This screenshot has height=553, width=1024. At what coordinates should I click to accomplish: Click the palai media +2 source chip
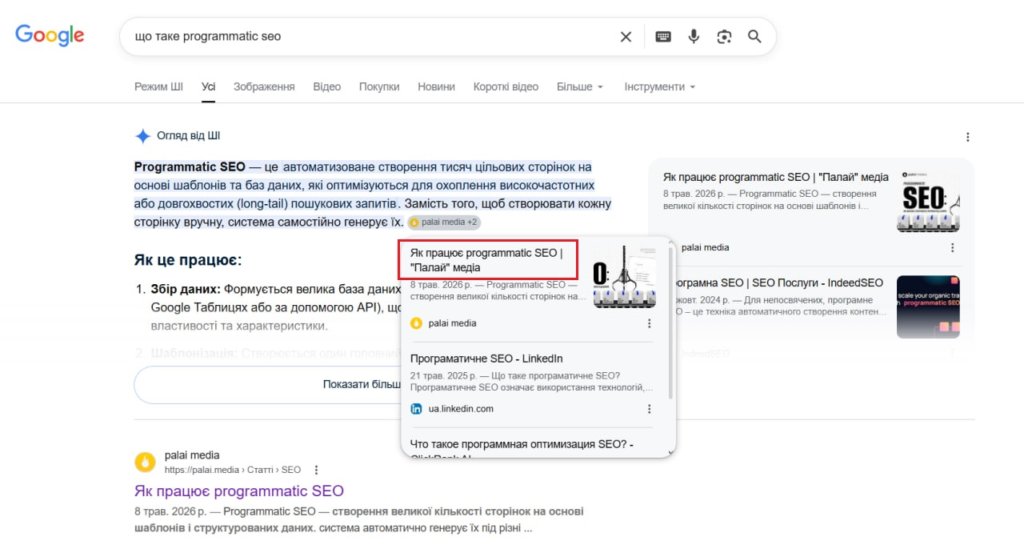pyautogui.click(x=444, y=222)
